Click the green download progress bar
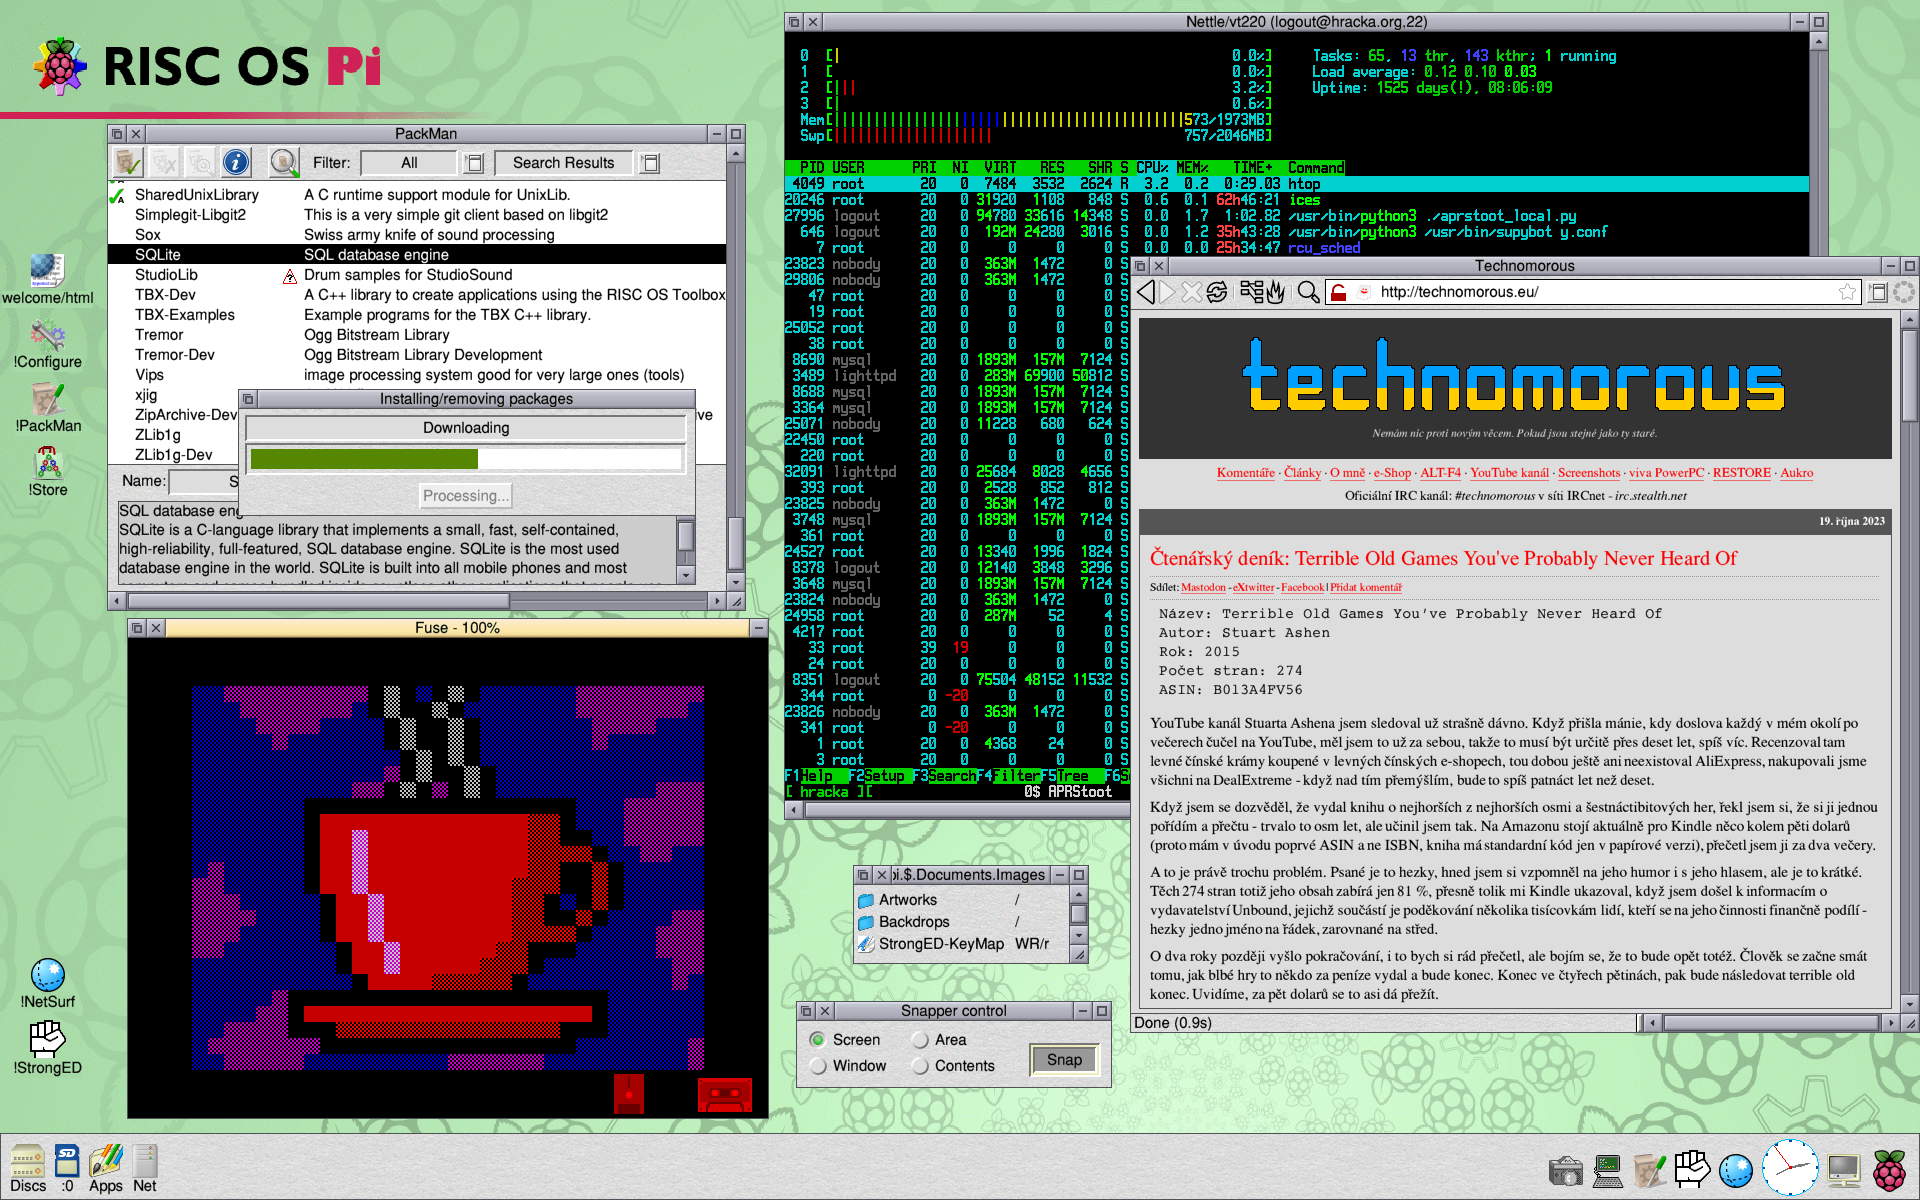The height and width of the screenshot is (1200, 1920). point(364,459)
